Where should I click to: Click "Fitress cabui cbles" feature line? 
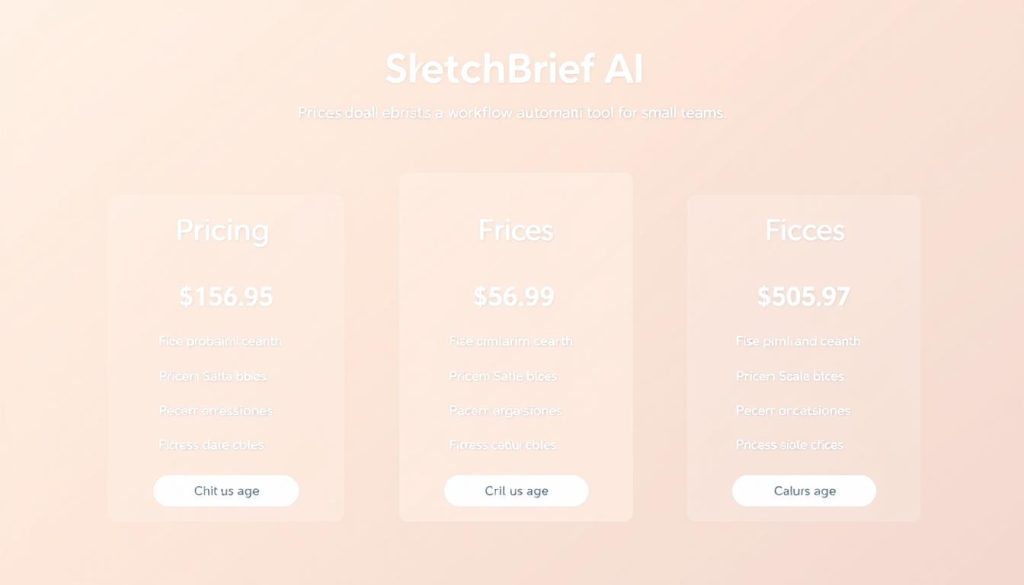click(x=503, y=444)
